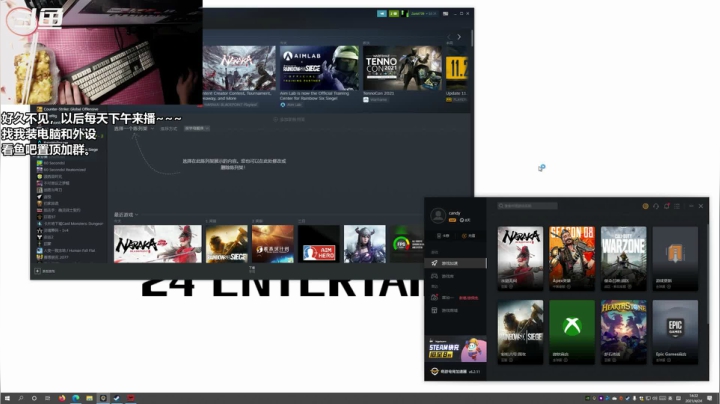The image size is (720, 404).
Task: Accelerate Apex Legends Season 08 card
Action: coord(572,258)
